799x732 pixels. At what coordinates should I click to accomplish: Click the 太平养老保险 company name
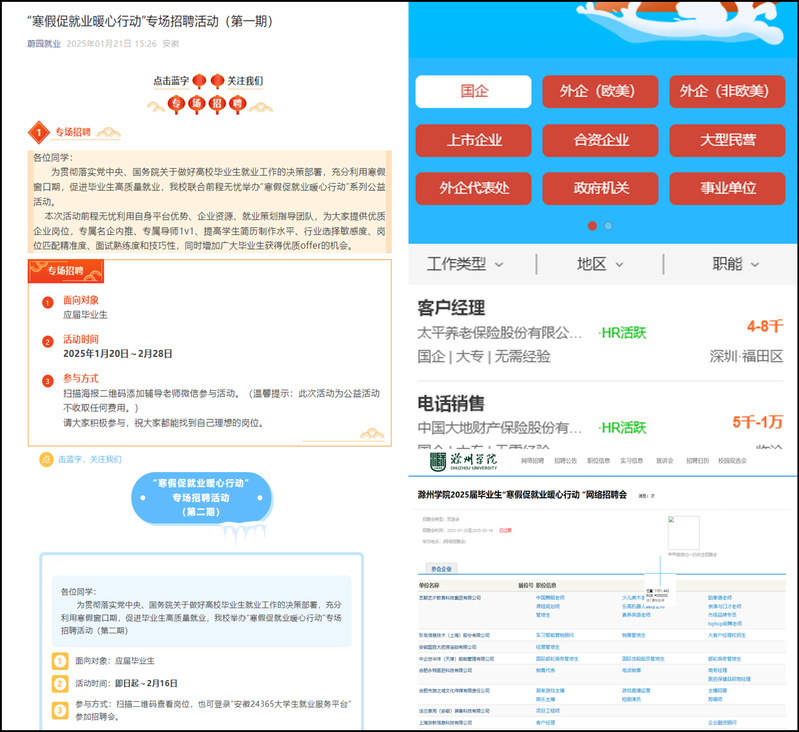(499, 333)
